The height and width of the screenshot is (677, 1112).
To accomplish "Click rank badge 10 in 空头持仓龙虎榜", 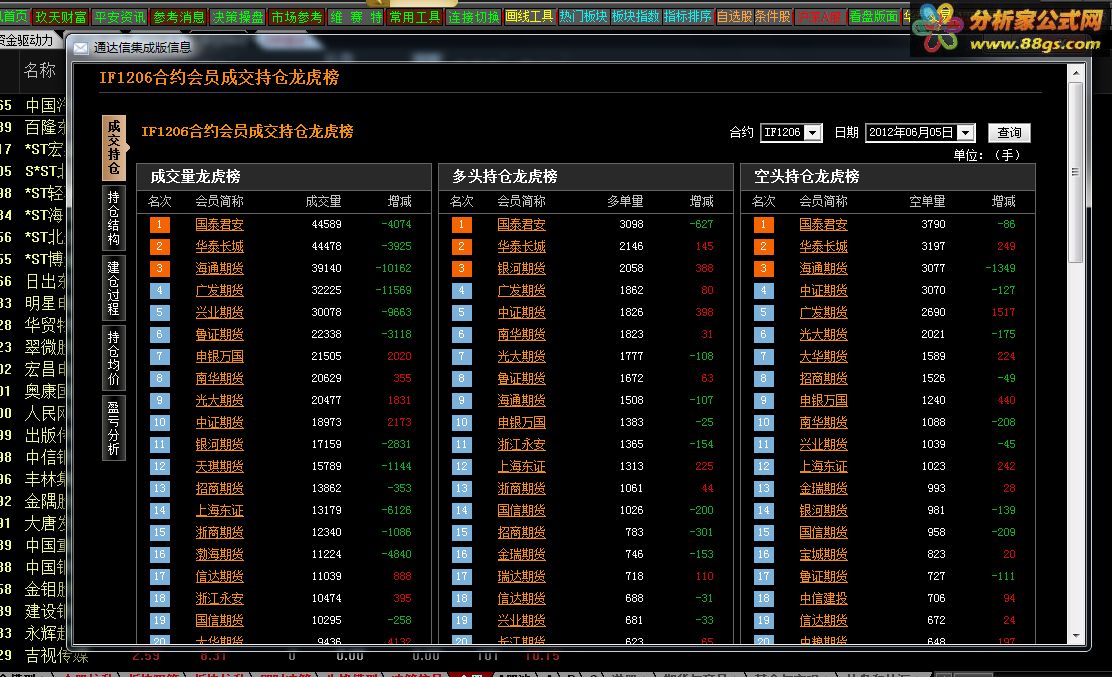I will click(x=764, y=423).
